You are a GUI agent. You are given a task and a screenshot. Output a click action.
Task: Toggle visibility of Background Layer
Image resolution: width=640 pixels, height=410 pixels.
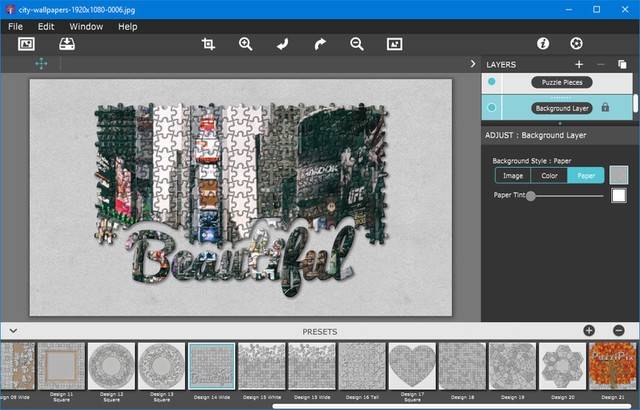click(x=491, y=107)
